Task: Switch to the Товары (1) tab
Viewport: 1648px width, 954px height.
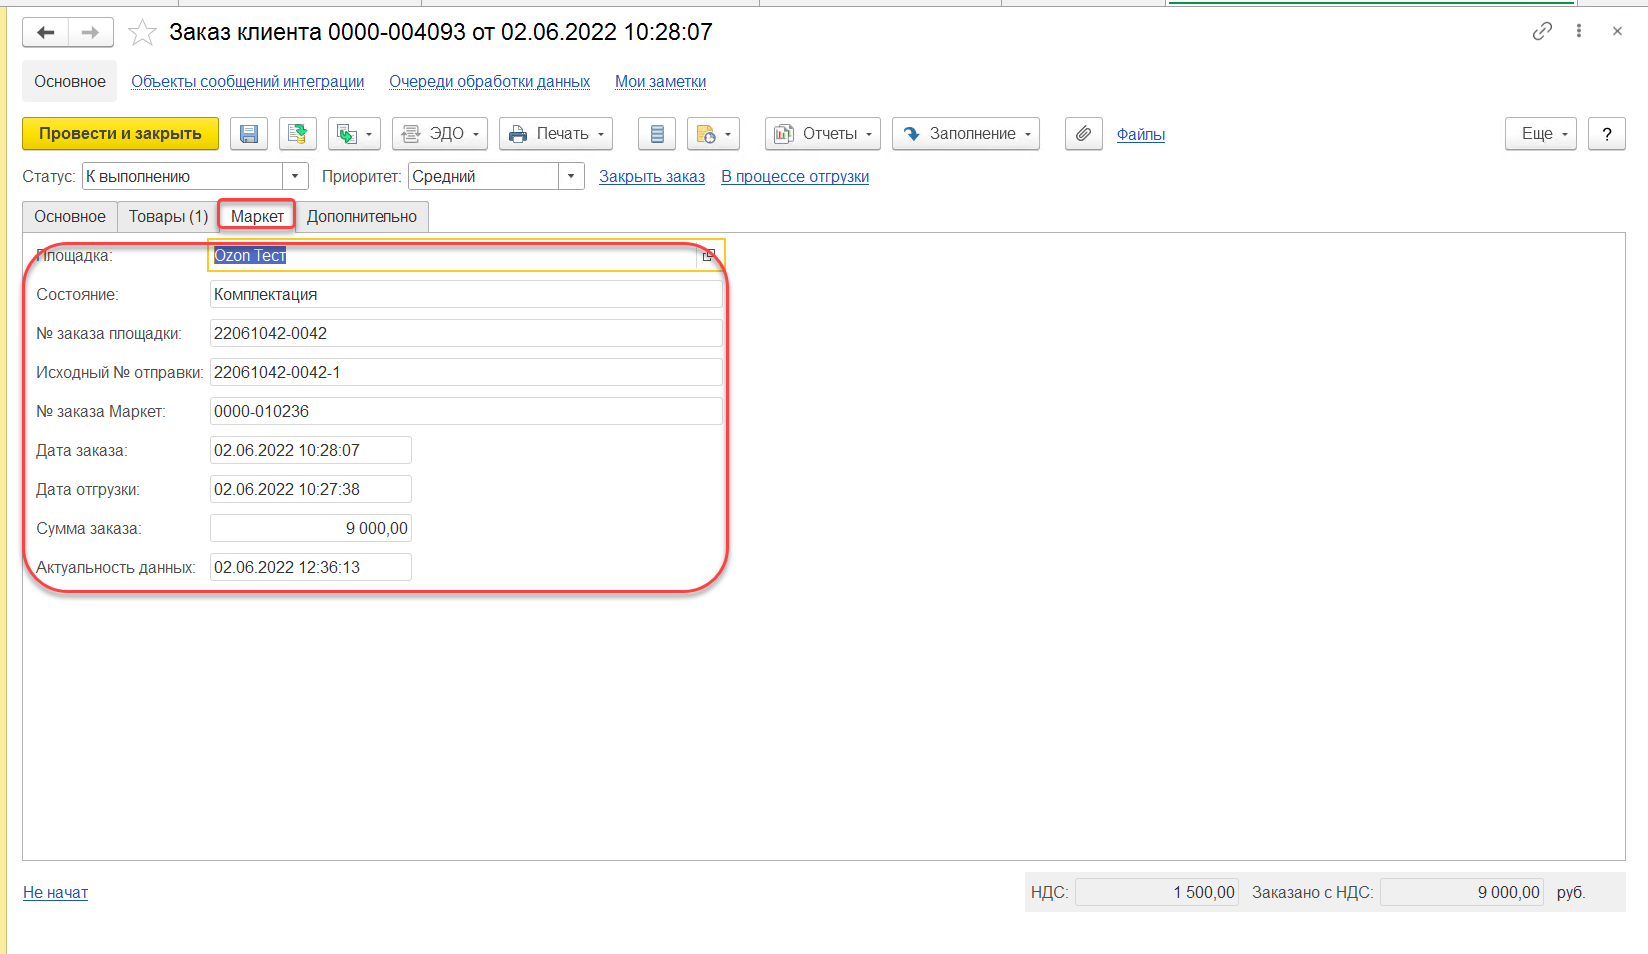Action: click(168, 217)
